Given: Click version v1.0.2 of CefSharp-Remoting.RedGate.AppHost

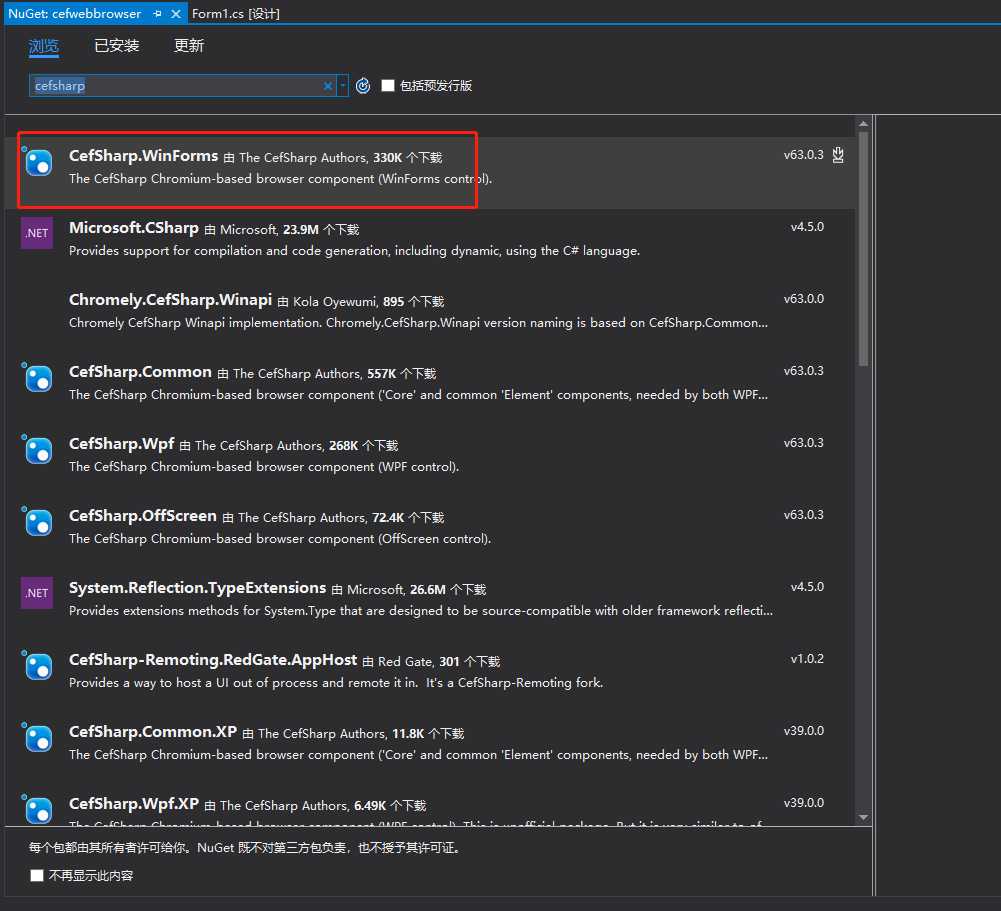Looking at the screenshot, I should click(x=807, y=659).
